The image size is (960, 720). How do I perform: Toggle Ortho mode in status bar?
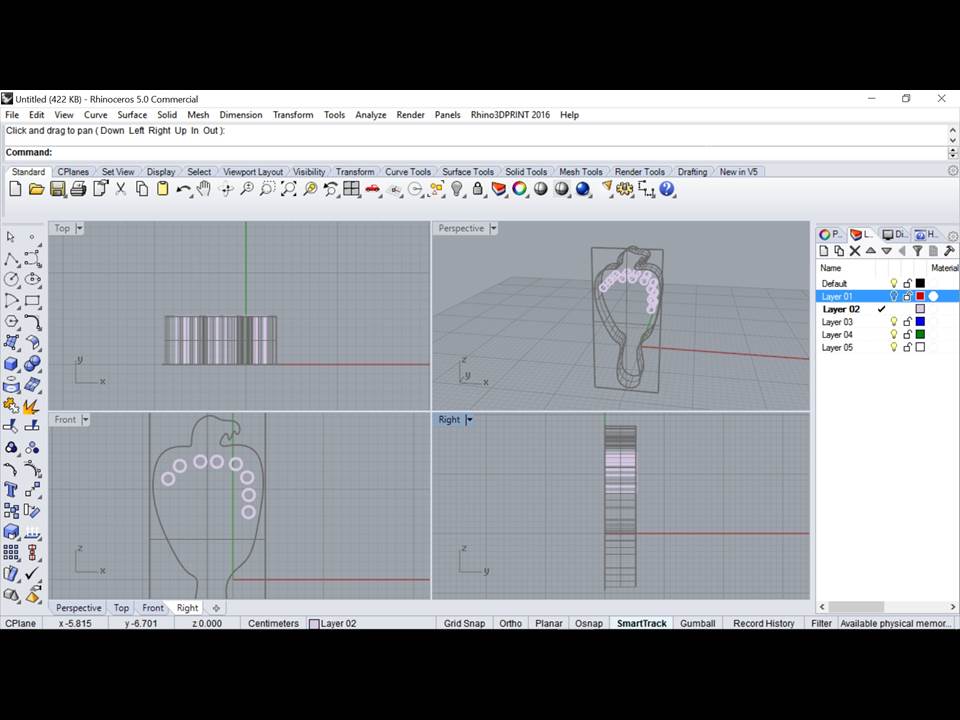click(x=510, y=623)
